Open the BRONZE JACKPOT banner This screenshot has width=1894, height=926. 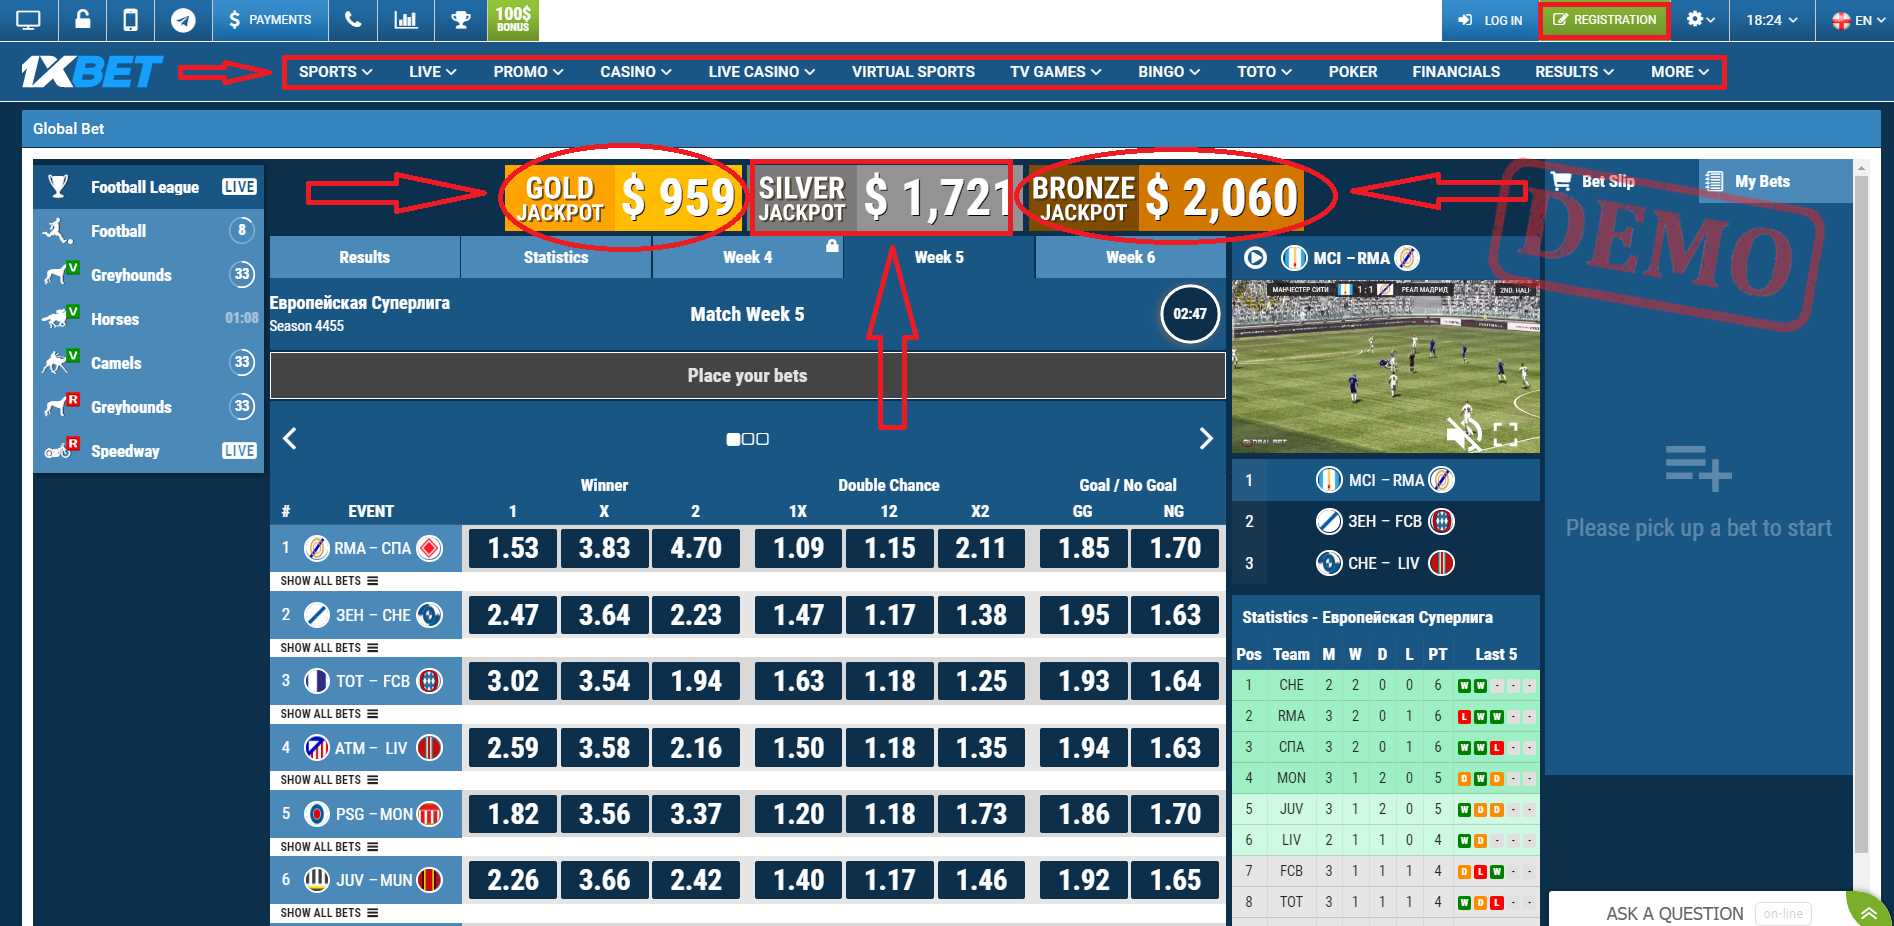(1166, 196)
